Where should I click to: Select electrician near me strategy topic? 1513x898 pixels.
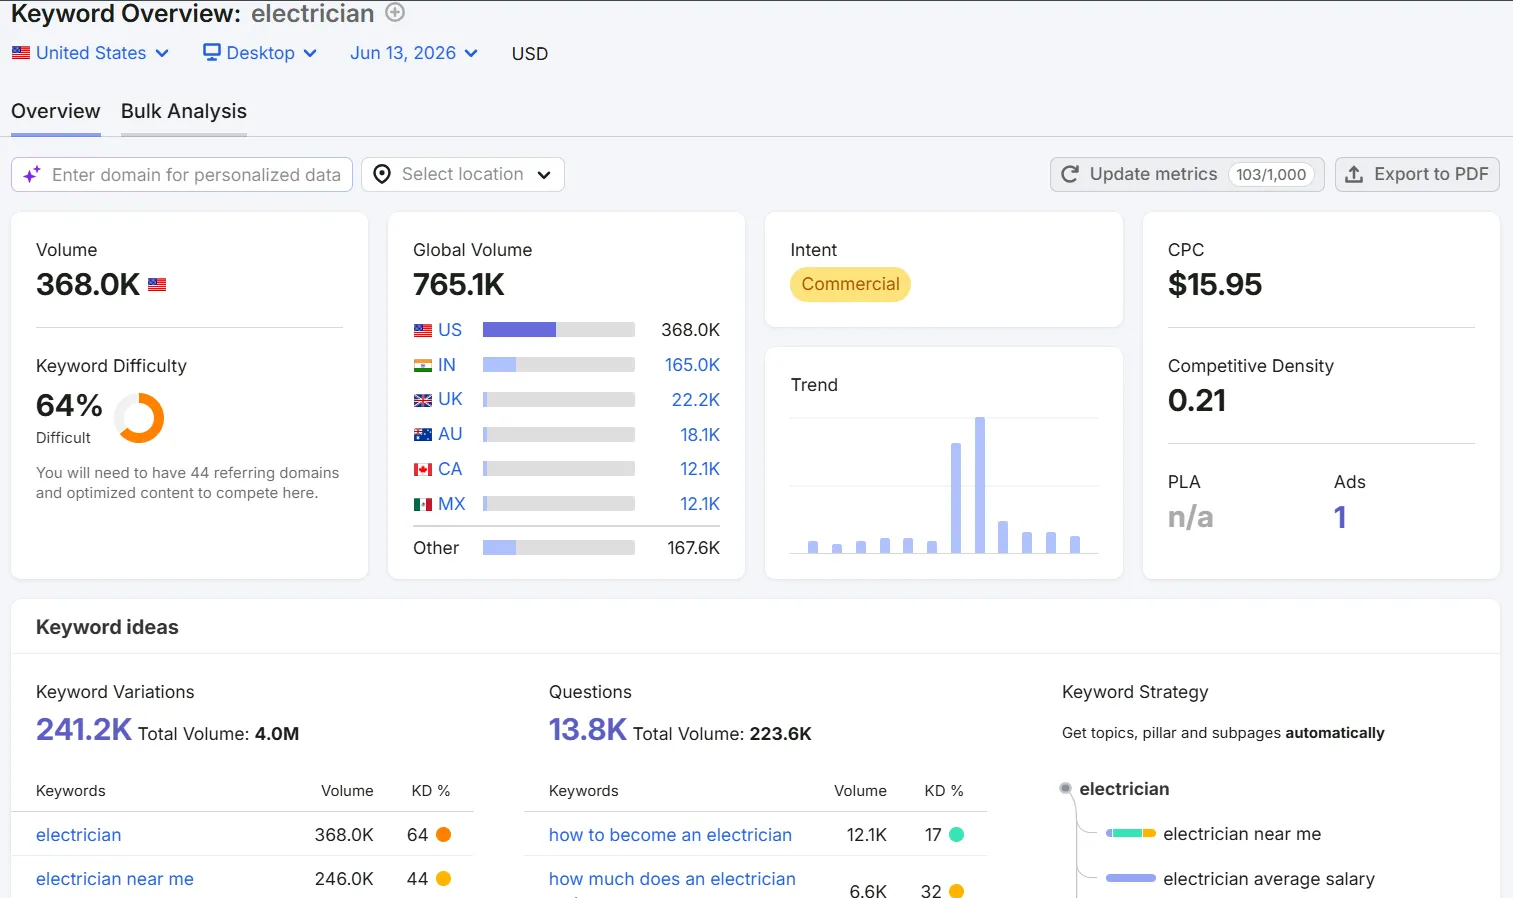click(1242, 834)
